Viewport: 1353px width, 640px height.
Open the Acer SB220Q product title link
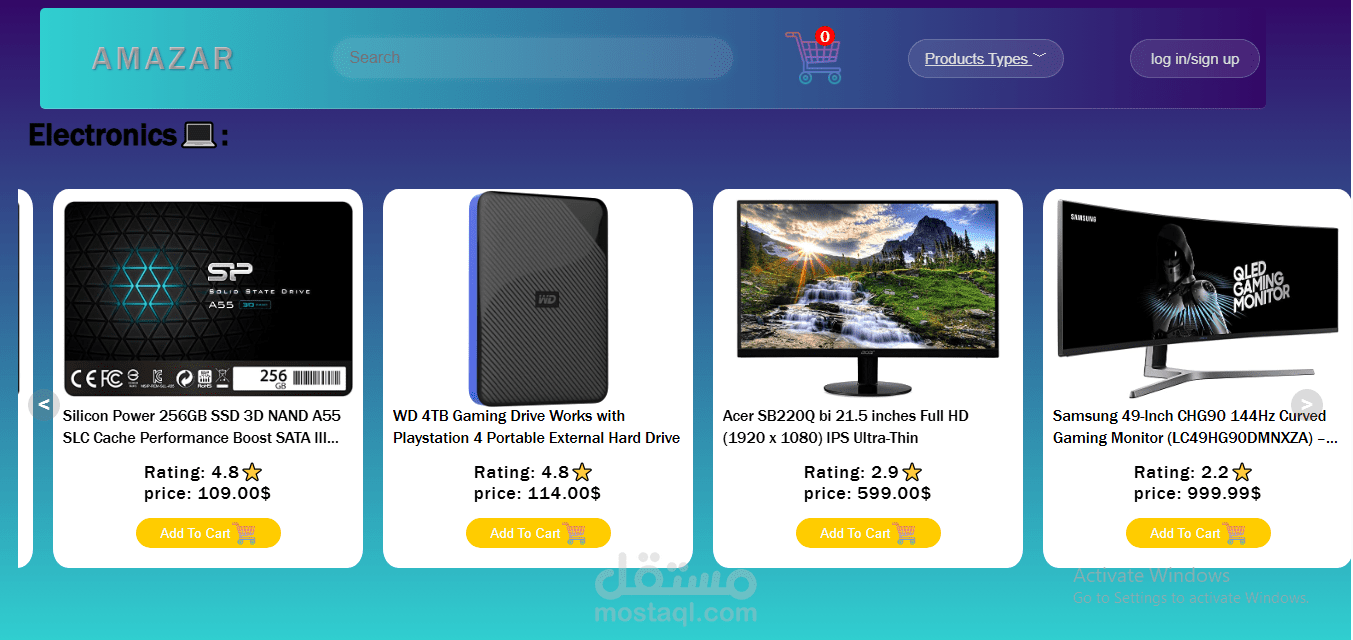click(x=846, y=427)
